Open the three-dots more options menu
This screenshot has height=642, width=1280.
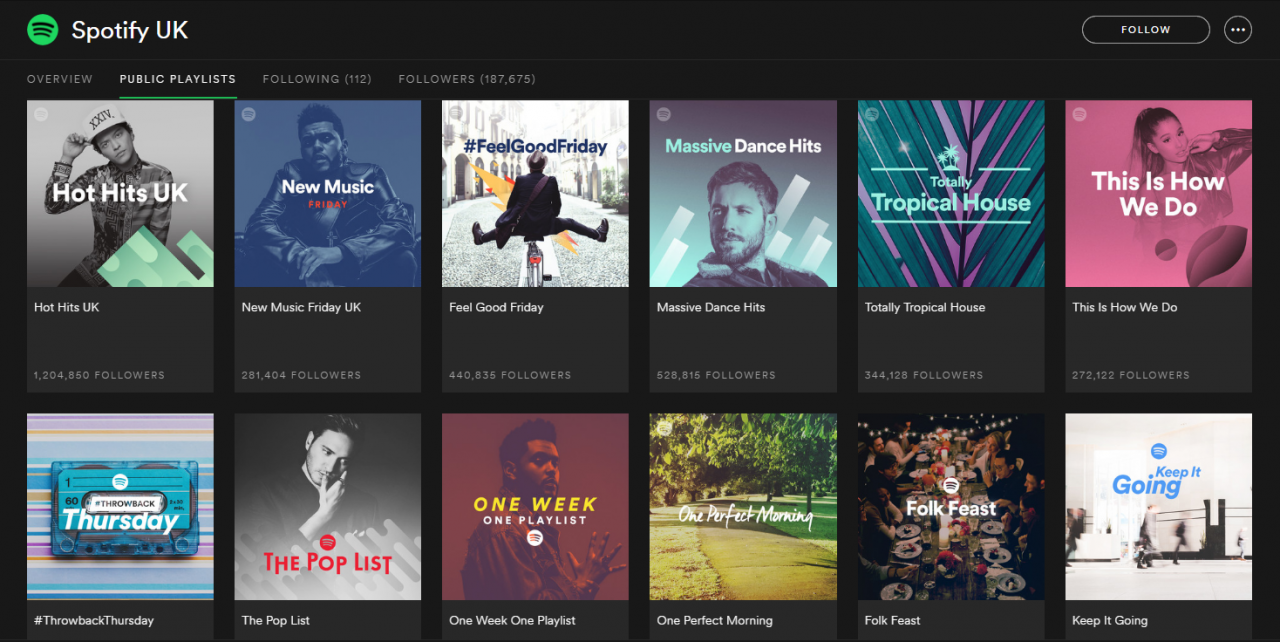coord(1238,30)
